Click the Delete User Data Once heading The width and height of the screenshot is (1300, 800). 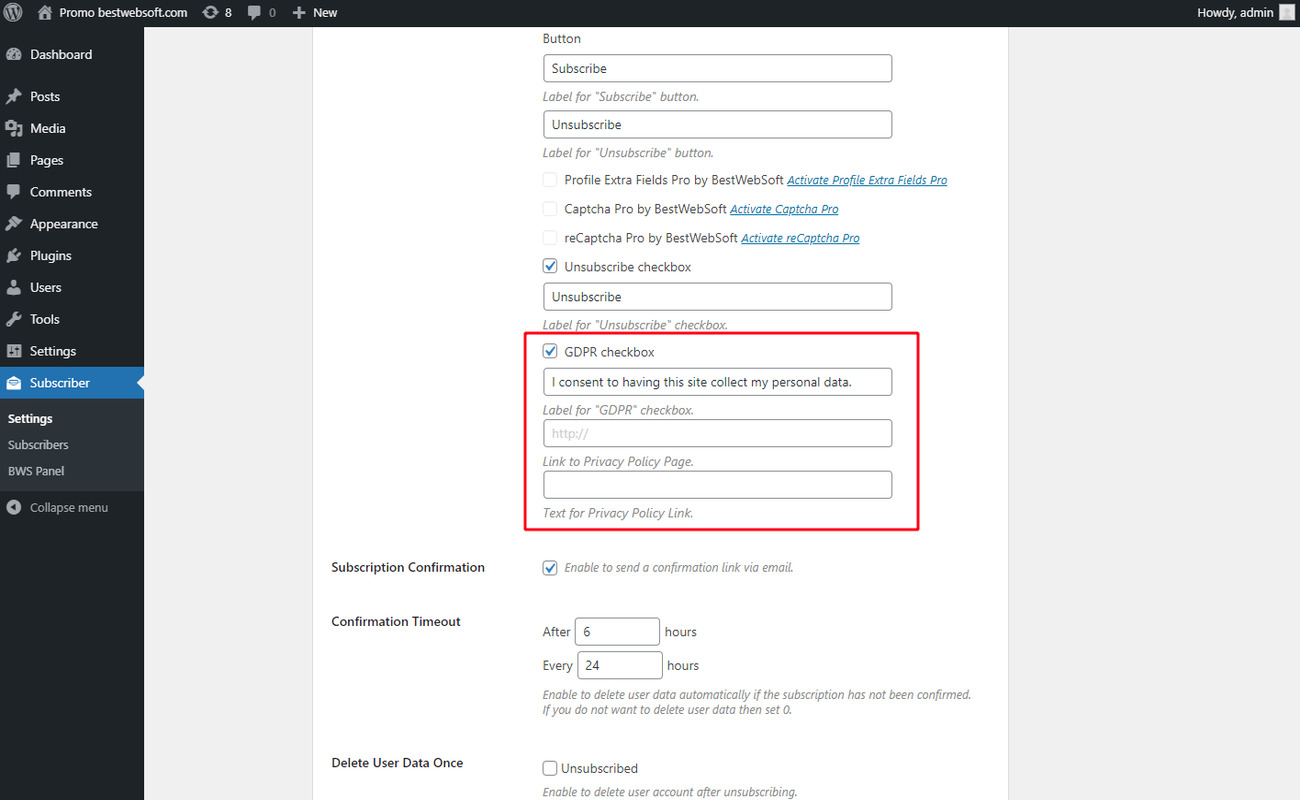click(x=397, y=762)
